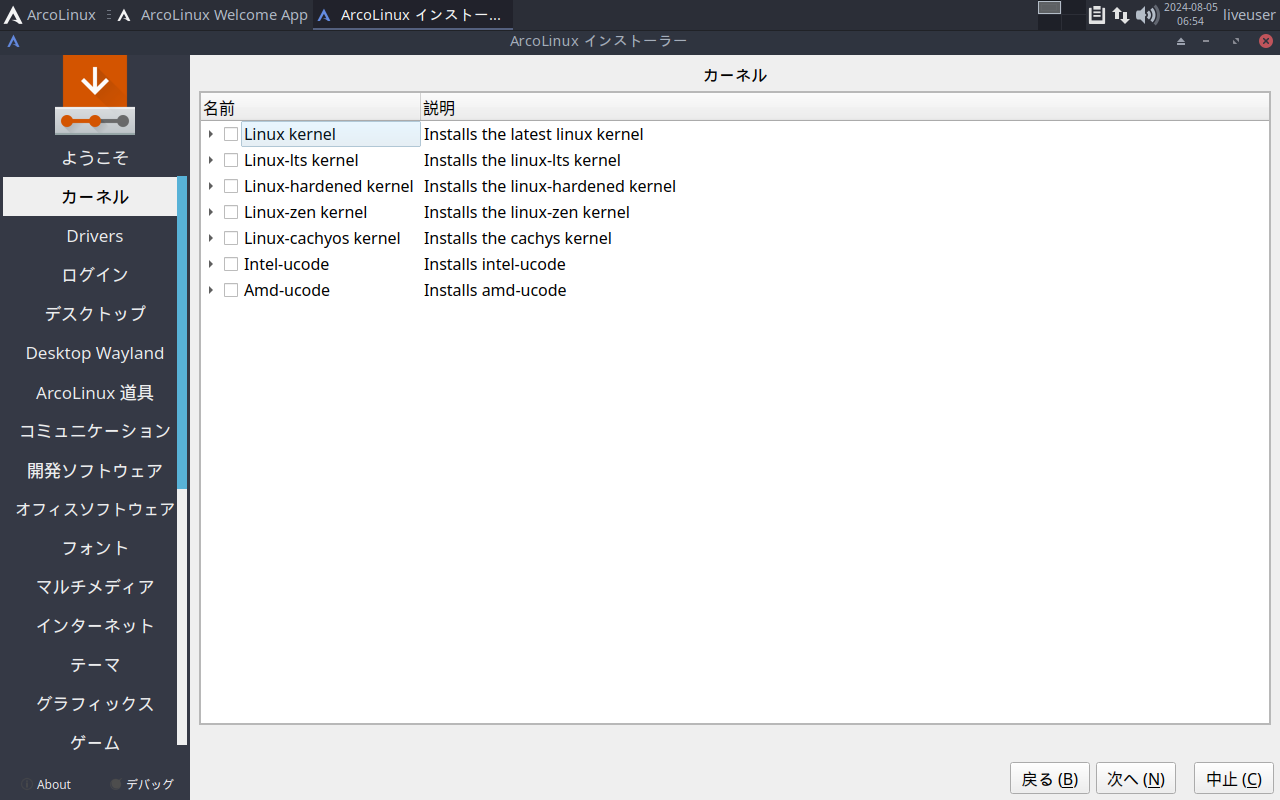This screenshot has width=1280, height=800.
Task: Expand the Linux-lts kernel group
Action: (210, 160)
